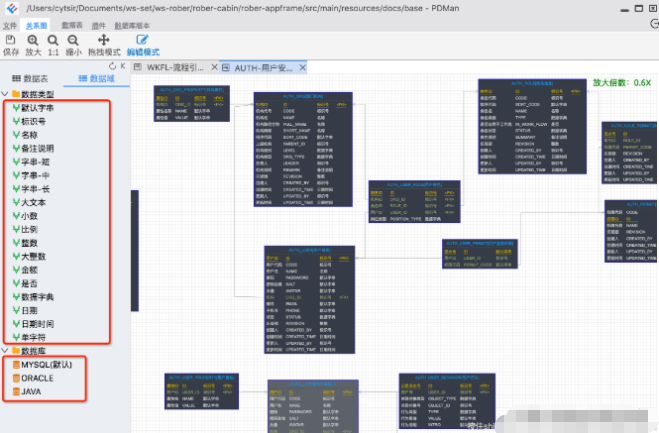Viewport: 659px width, 433px height.
Task: Select the JAVA database entry
Action: [27, 391]
